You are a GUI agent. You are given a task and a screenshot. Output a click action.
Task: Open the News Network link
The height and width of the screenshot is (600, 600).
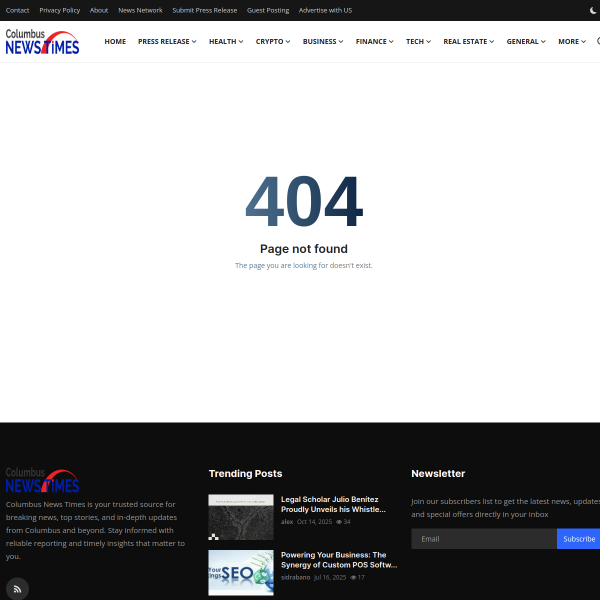pos(140,10)
